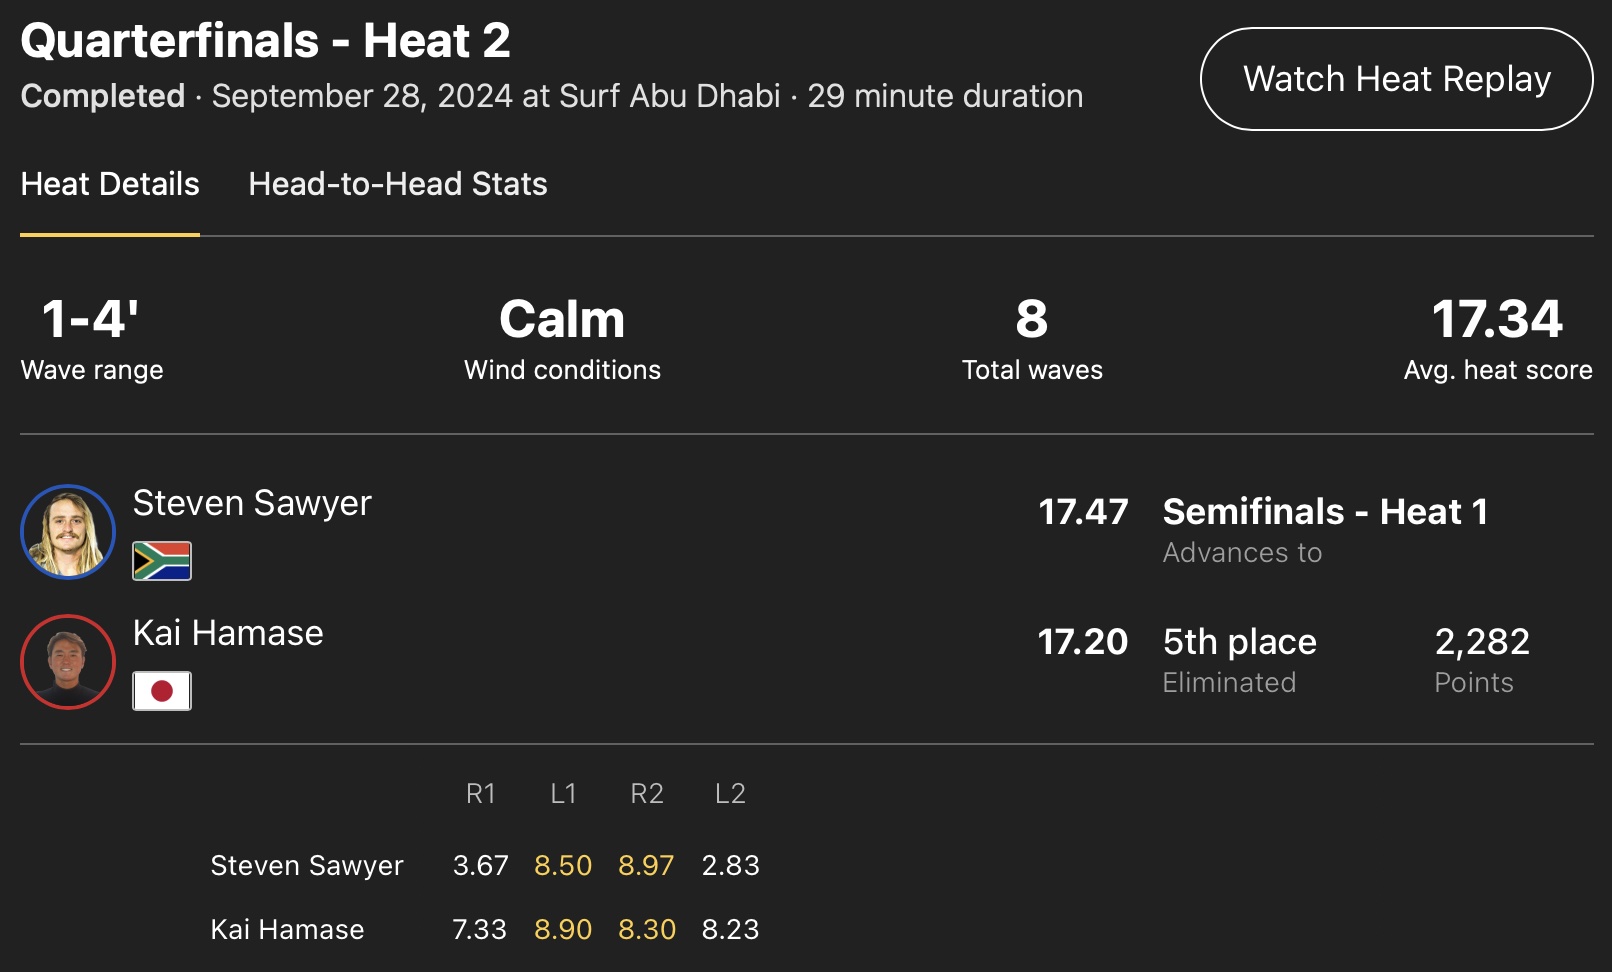Open Steven Sawyer's name link in the heat results
The width and height of the screenshot is (1612, 972).
coord(252,503)
